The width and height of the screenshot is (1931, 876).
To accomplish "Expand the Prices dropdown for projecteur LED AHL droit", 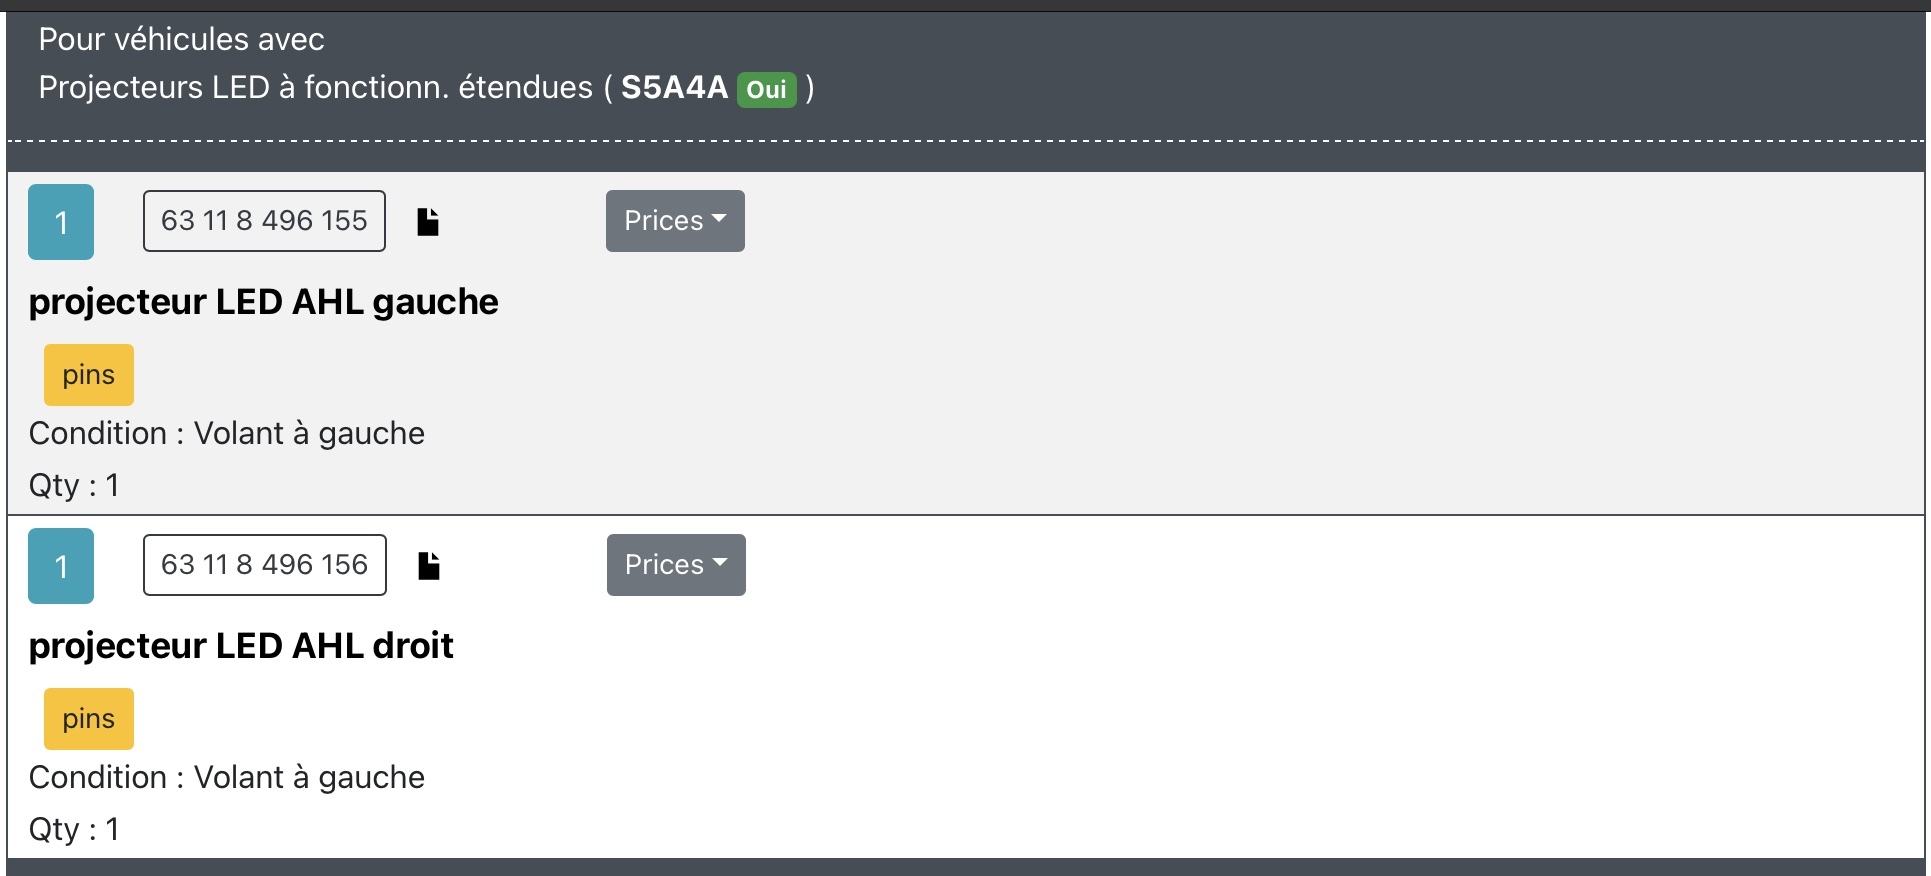I will click(x=676, y=565).
